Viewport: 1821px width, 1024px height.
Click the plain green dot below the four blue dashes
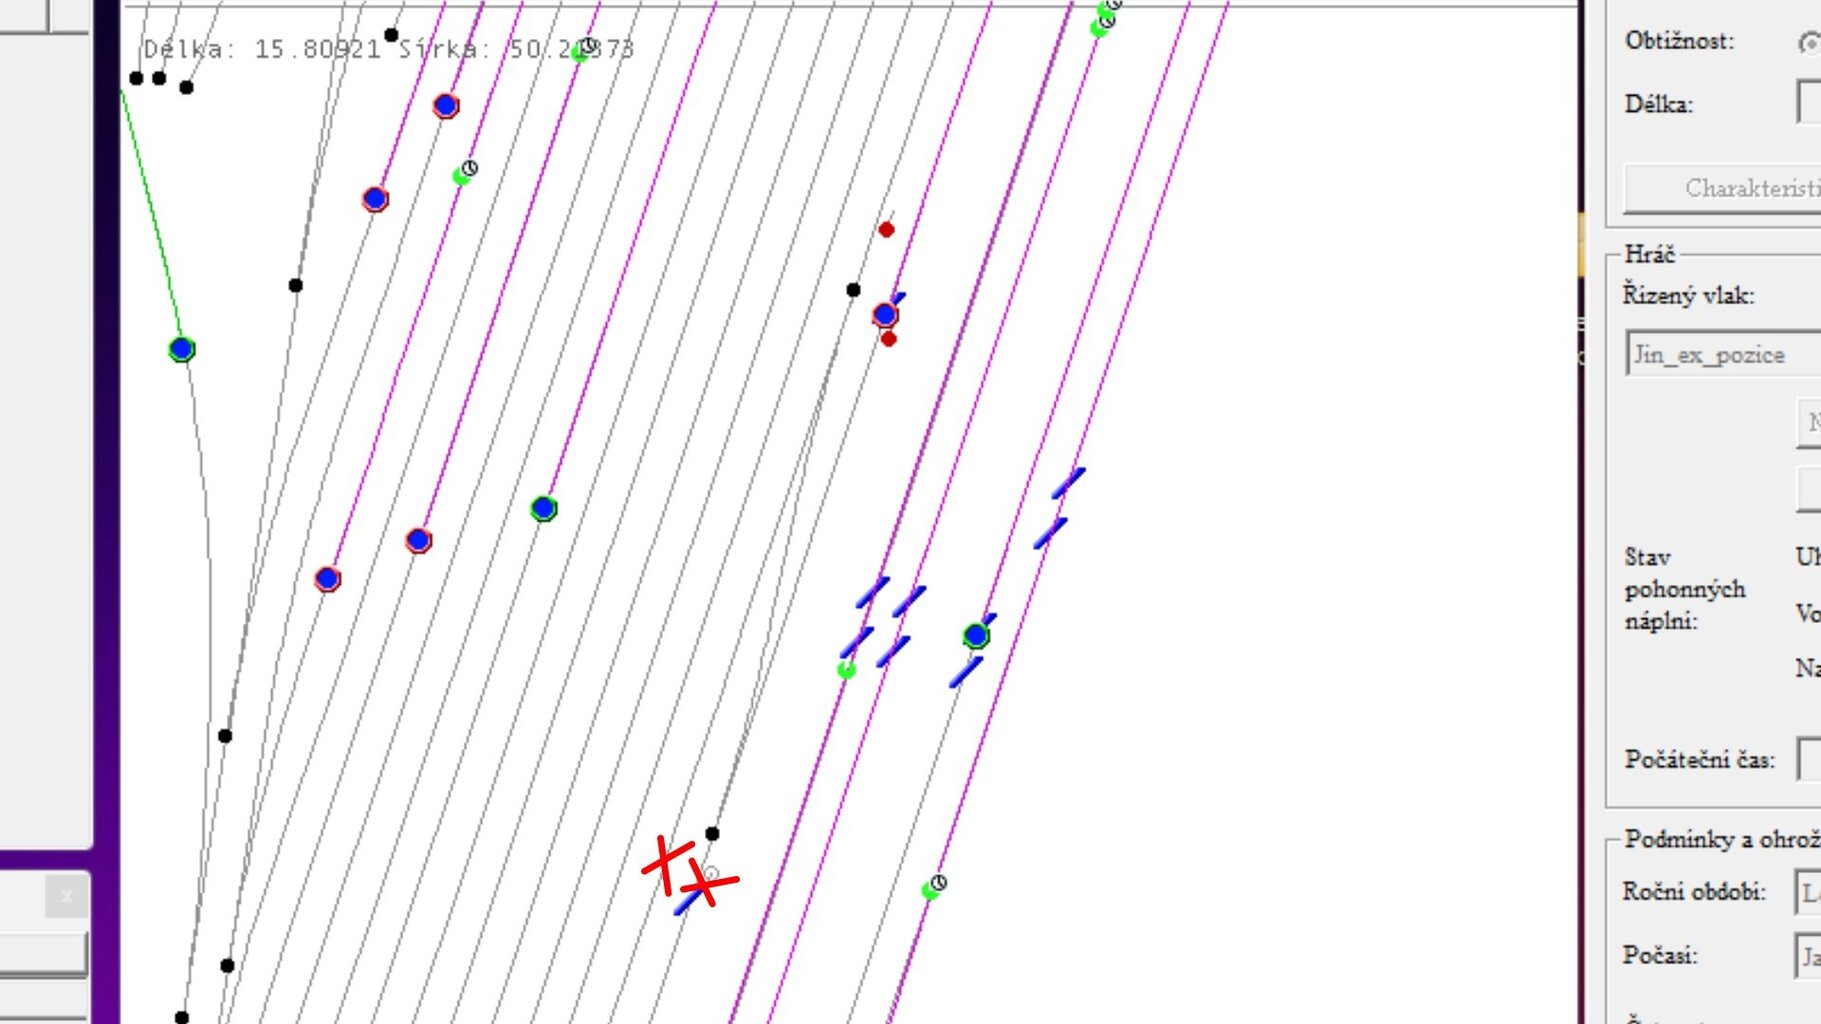pyautogui.click(x=846, y=670)
